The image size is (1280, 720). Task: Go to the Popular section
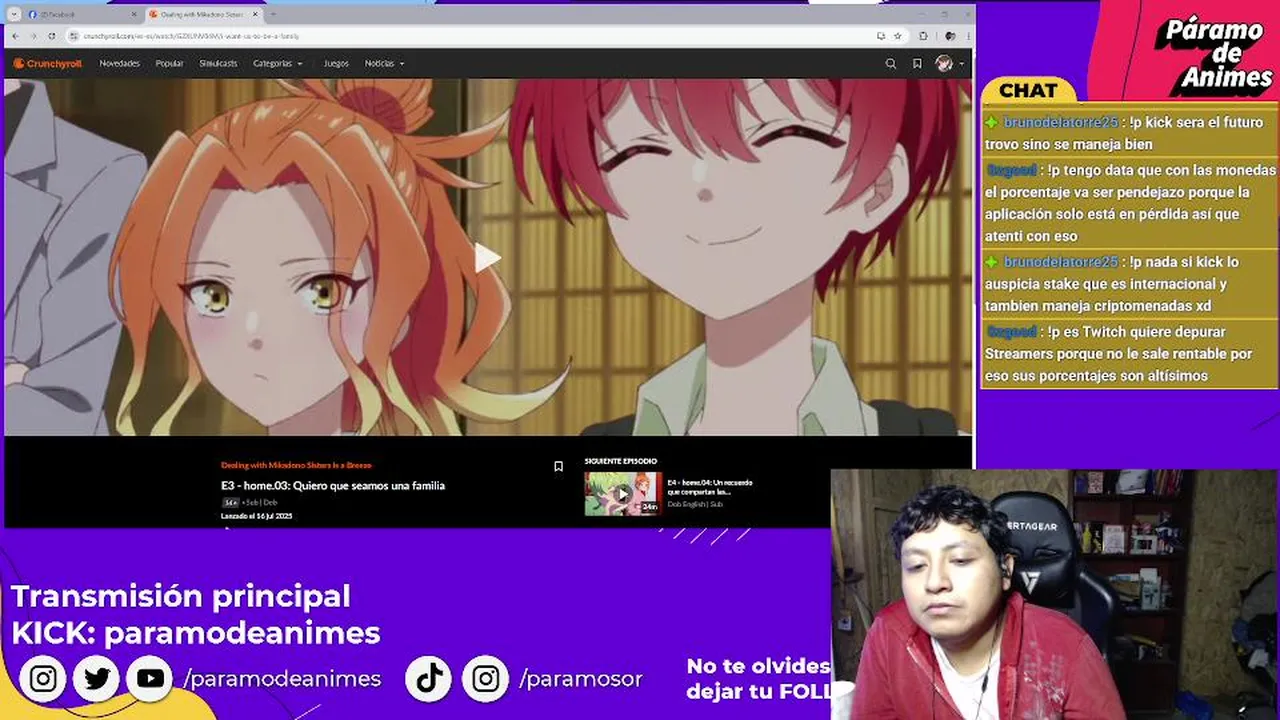tap(169, 63)
